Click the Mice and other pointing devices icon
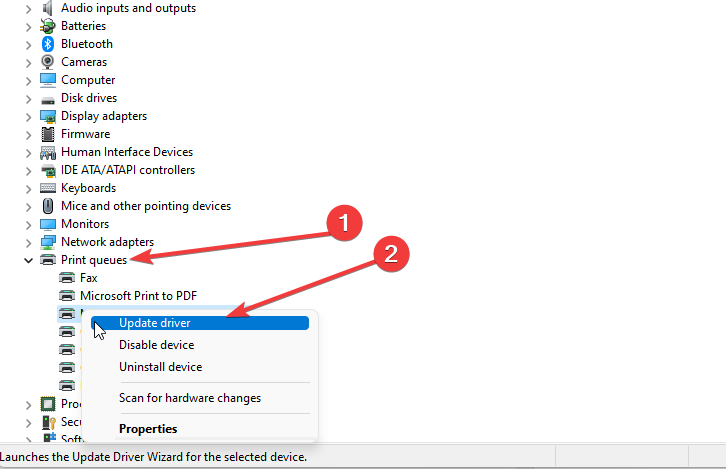Image resolution: width=726 pixels, height=469 pixels. pyautogui.click(x=48, y=206)
